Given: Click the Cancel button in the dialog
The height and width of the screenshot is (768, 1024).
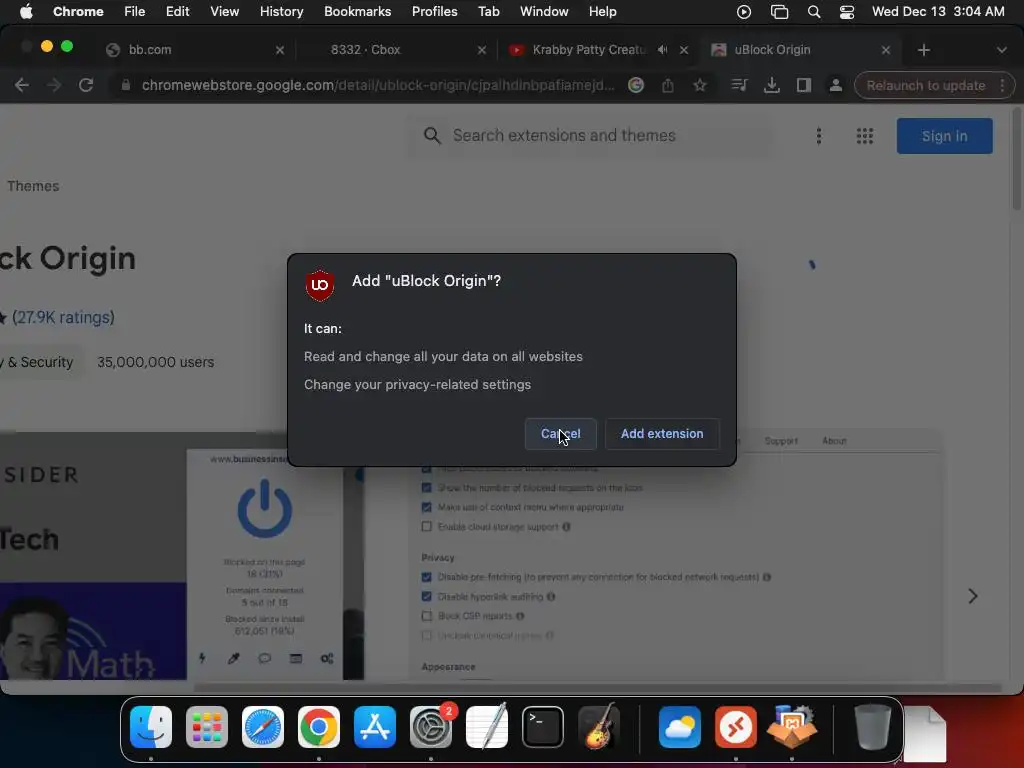Looking at the screenshot, I should tap(560, 434).
